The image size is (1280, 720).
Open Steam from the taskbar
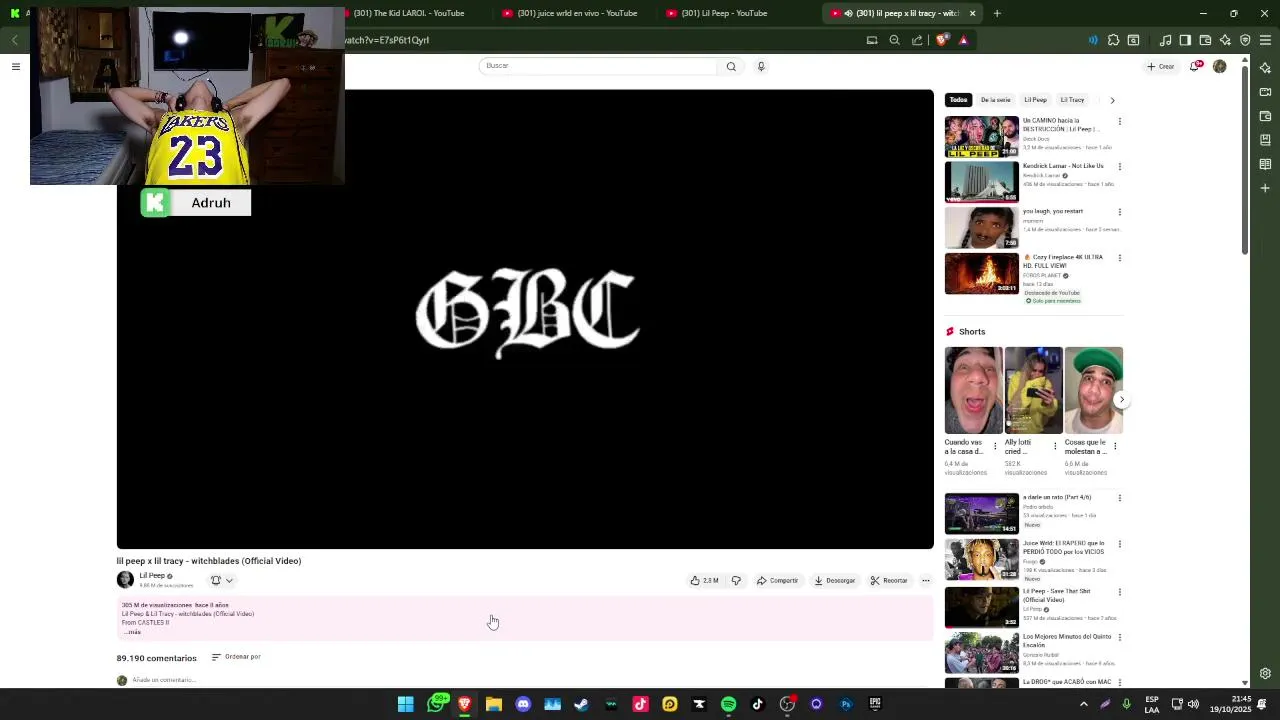[581, 704]
